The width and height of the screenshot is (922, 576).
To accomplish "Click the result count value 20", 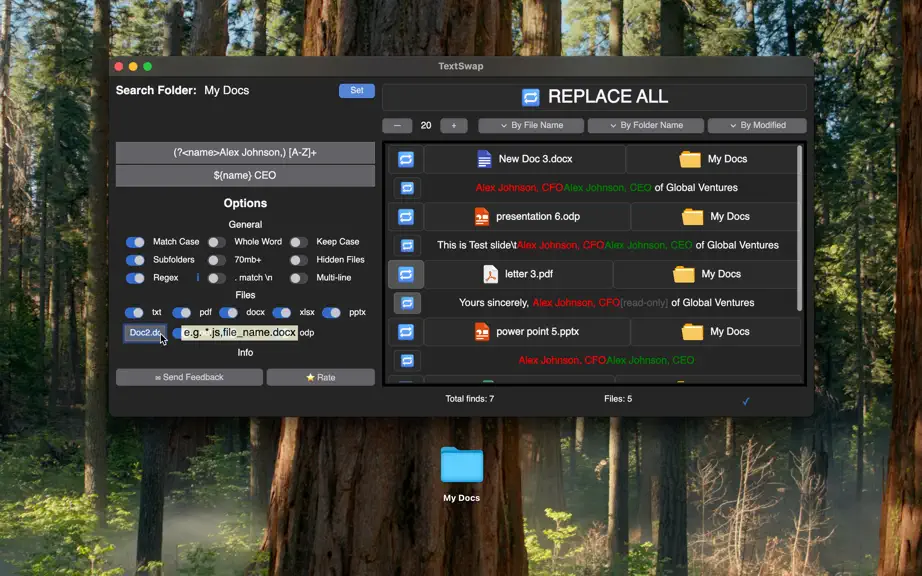I will point(426,126).
